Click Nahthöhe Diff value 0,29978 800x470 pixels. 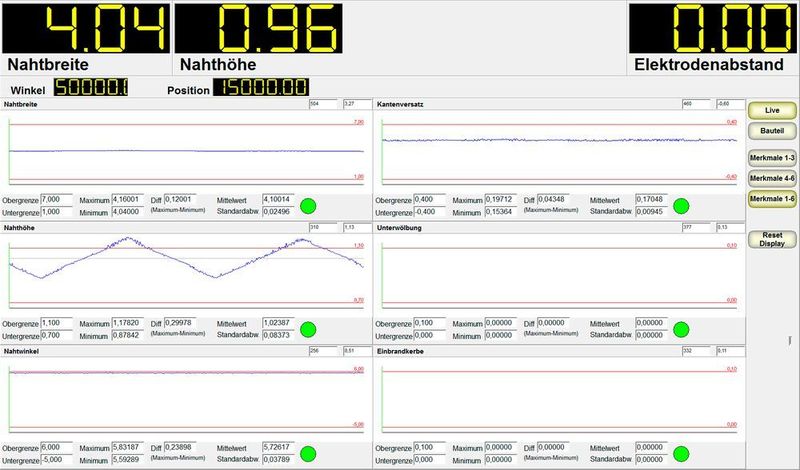180,323
